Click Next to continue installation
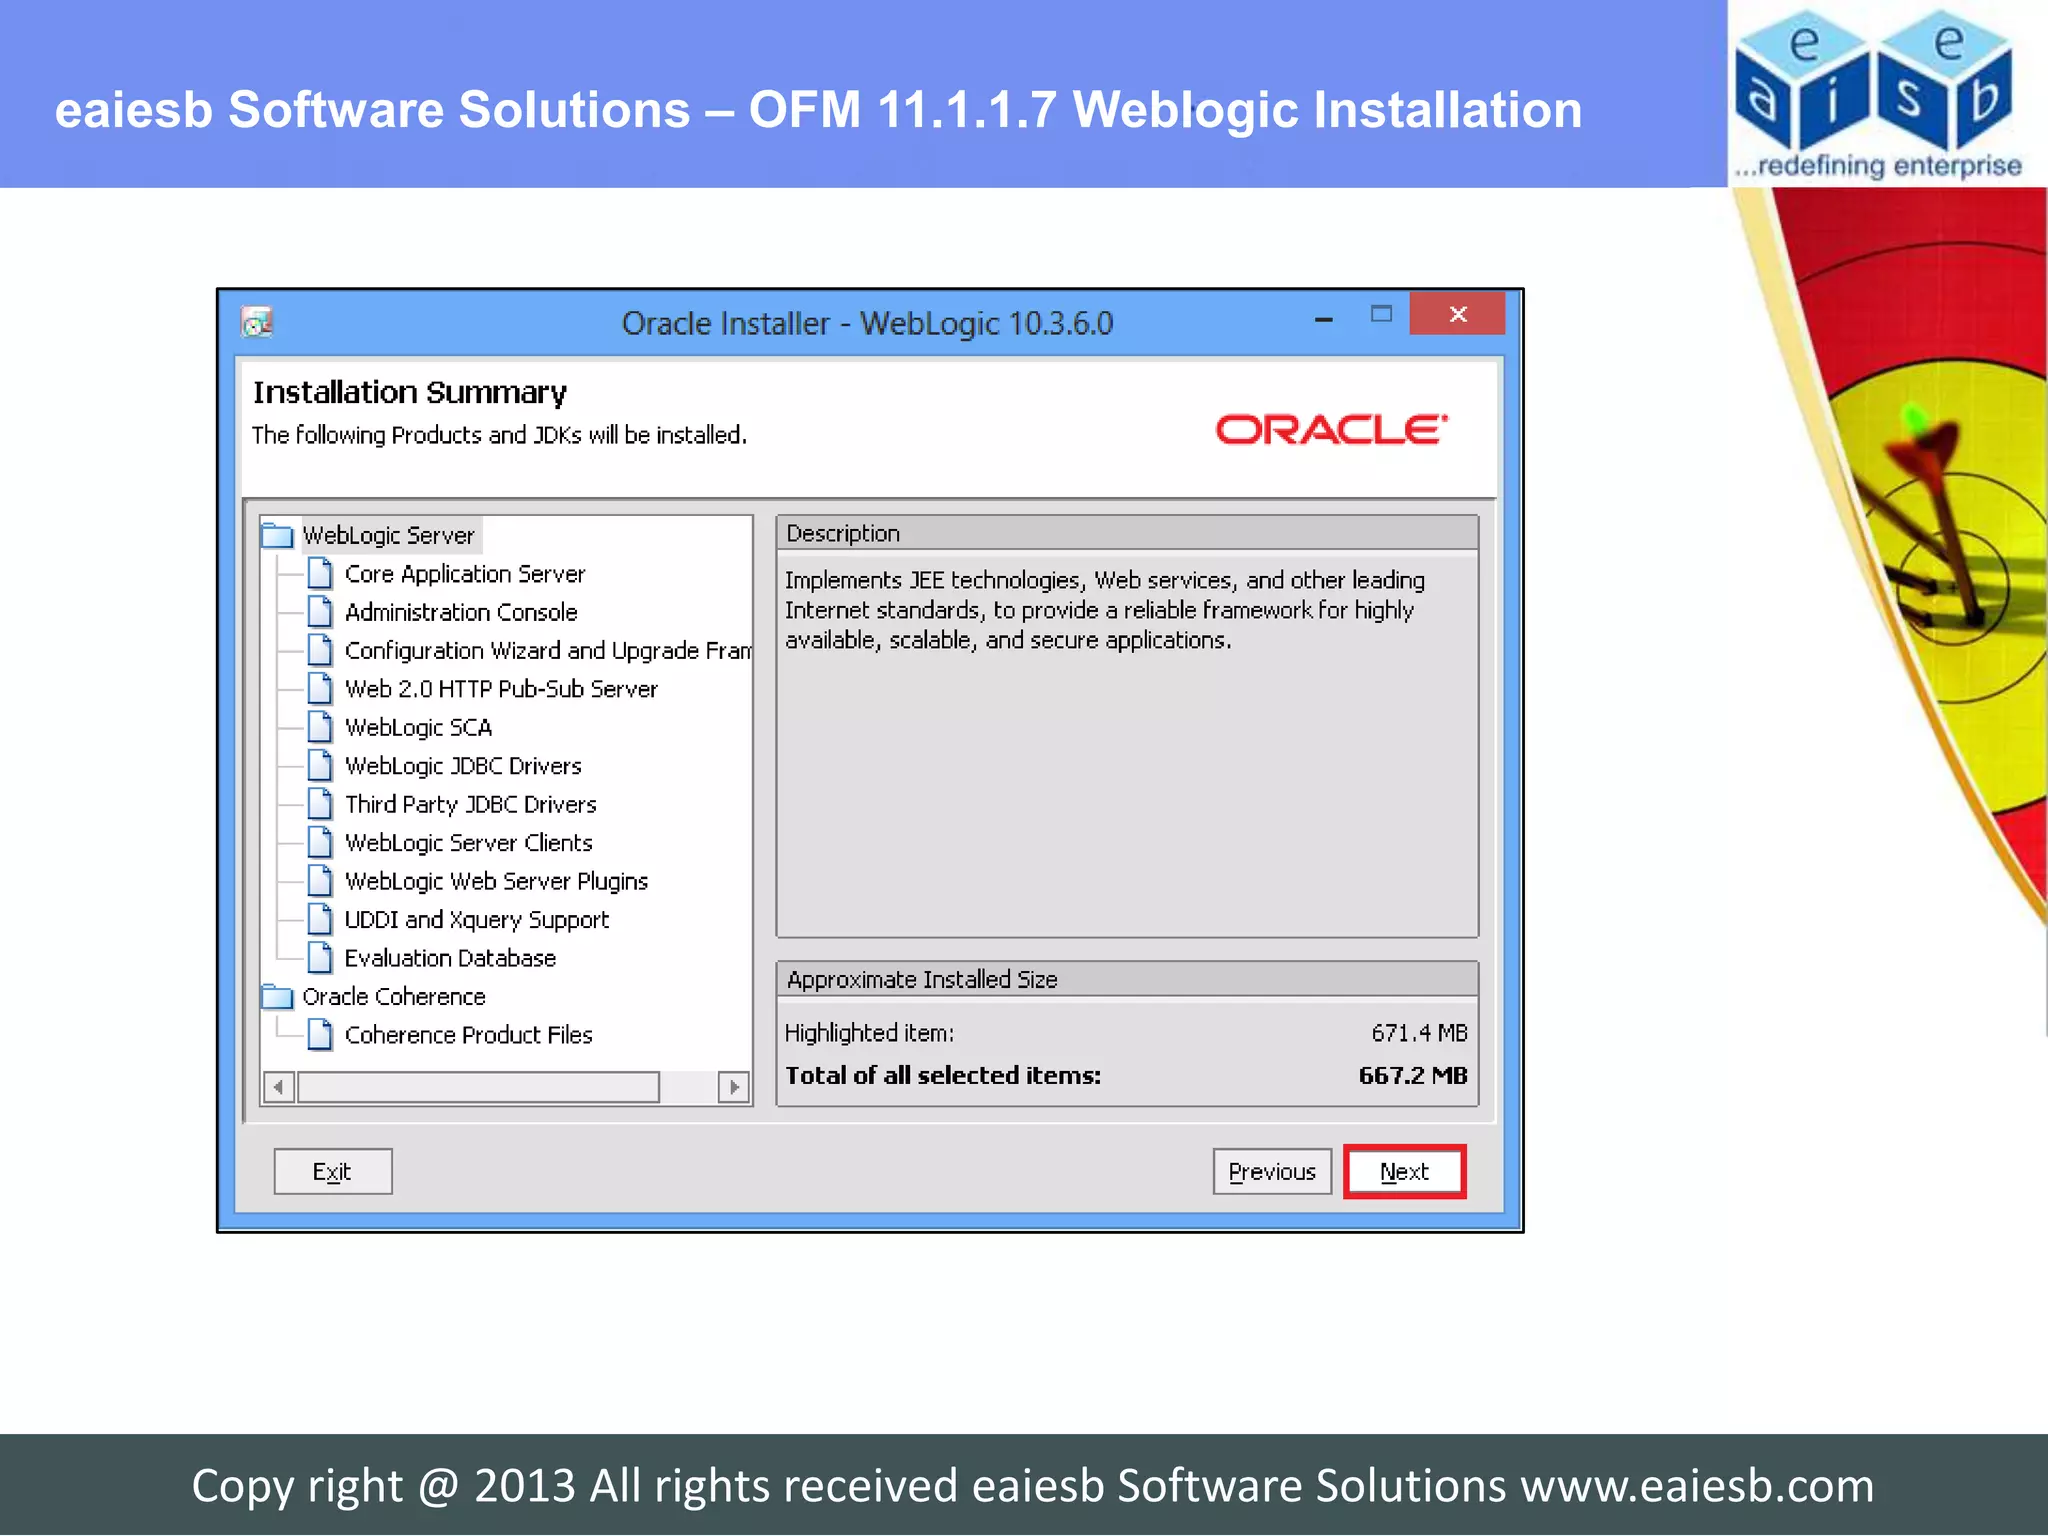This screenshot has width=2048, height=1536. pyautogui.click(x=1405, y=1172)
